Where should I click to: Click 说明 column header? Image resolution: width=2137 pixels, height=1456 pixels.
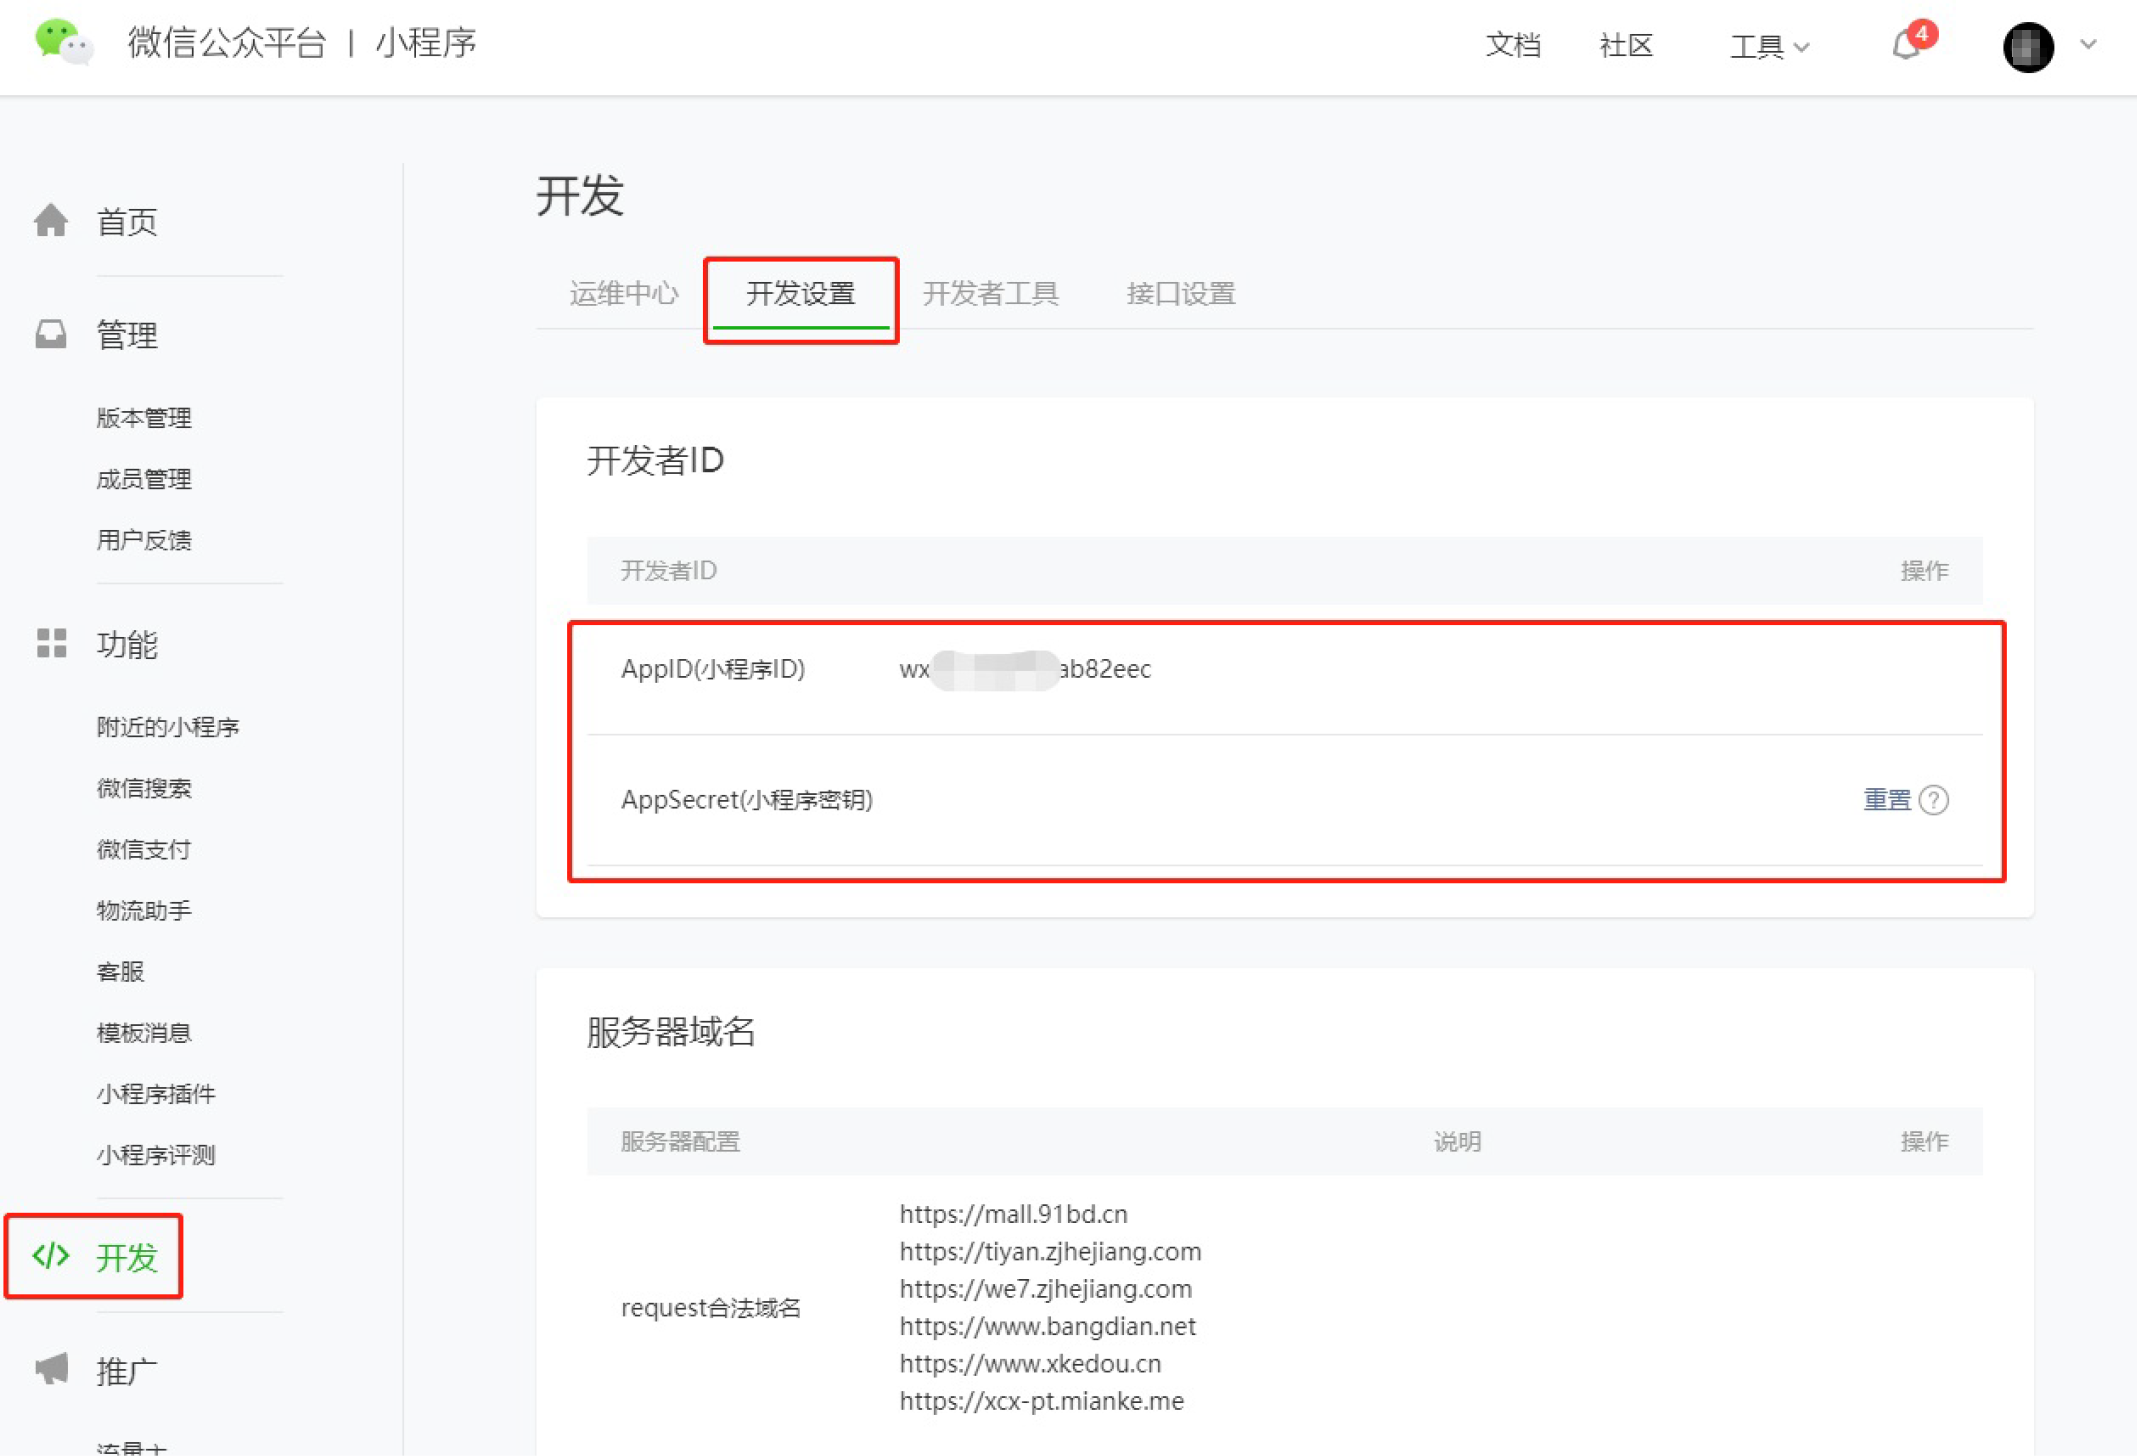click(1457, 1142)
